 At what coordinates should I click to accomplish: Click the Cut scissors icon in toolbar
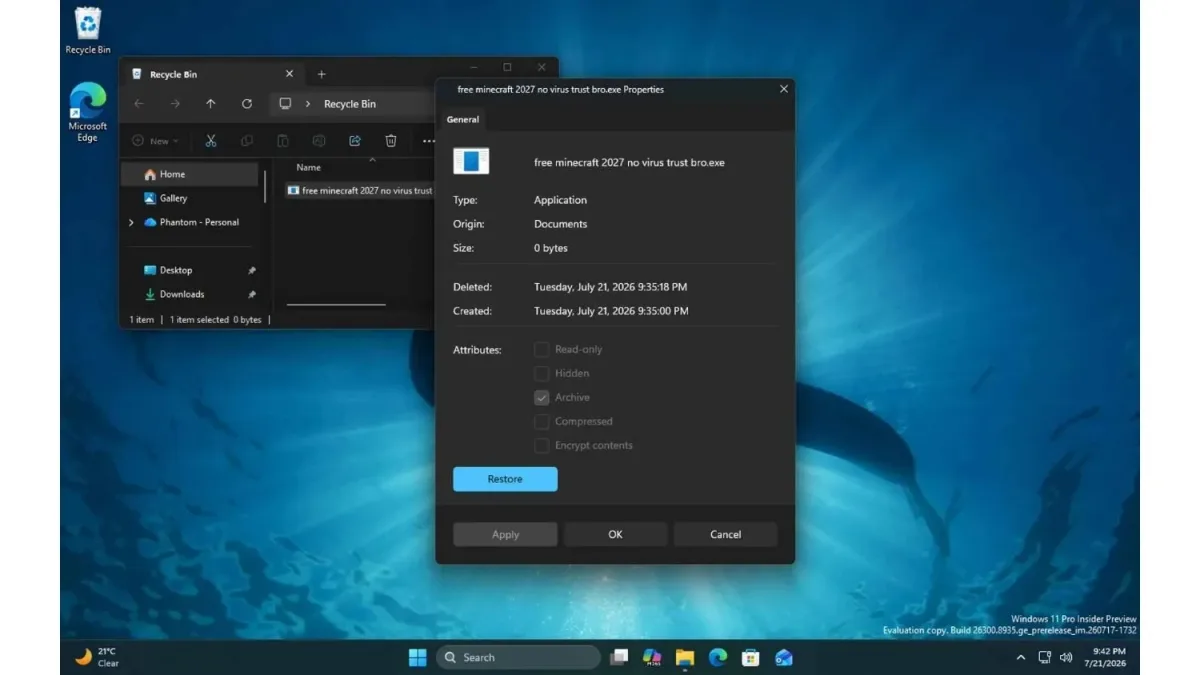tap(210, 141)
